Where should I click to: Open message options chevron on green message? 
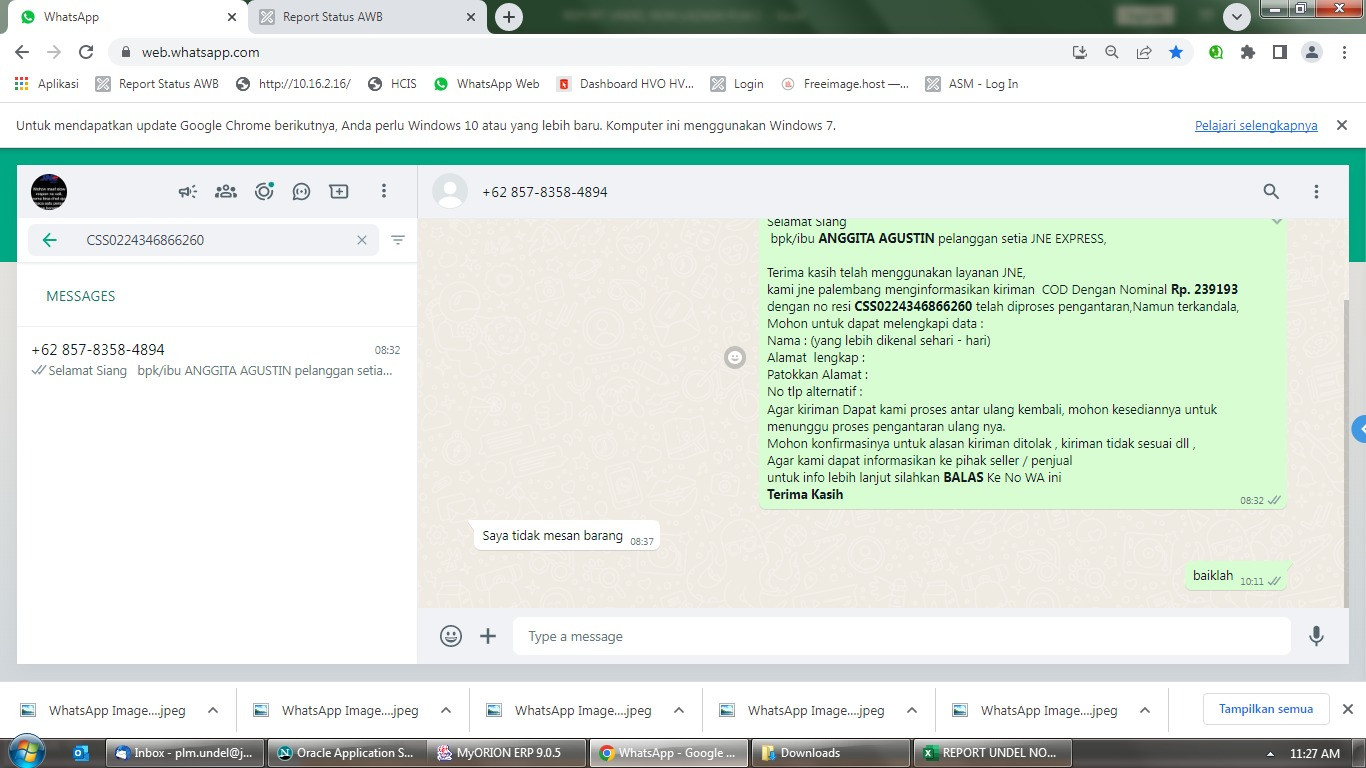pos(1276,221)
